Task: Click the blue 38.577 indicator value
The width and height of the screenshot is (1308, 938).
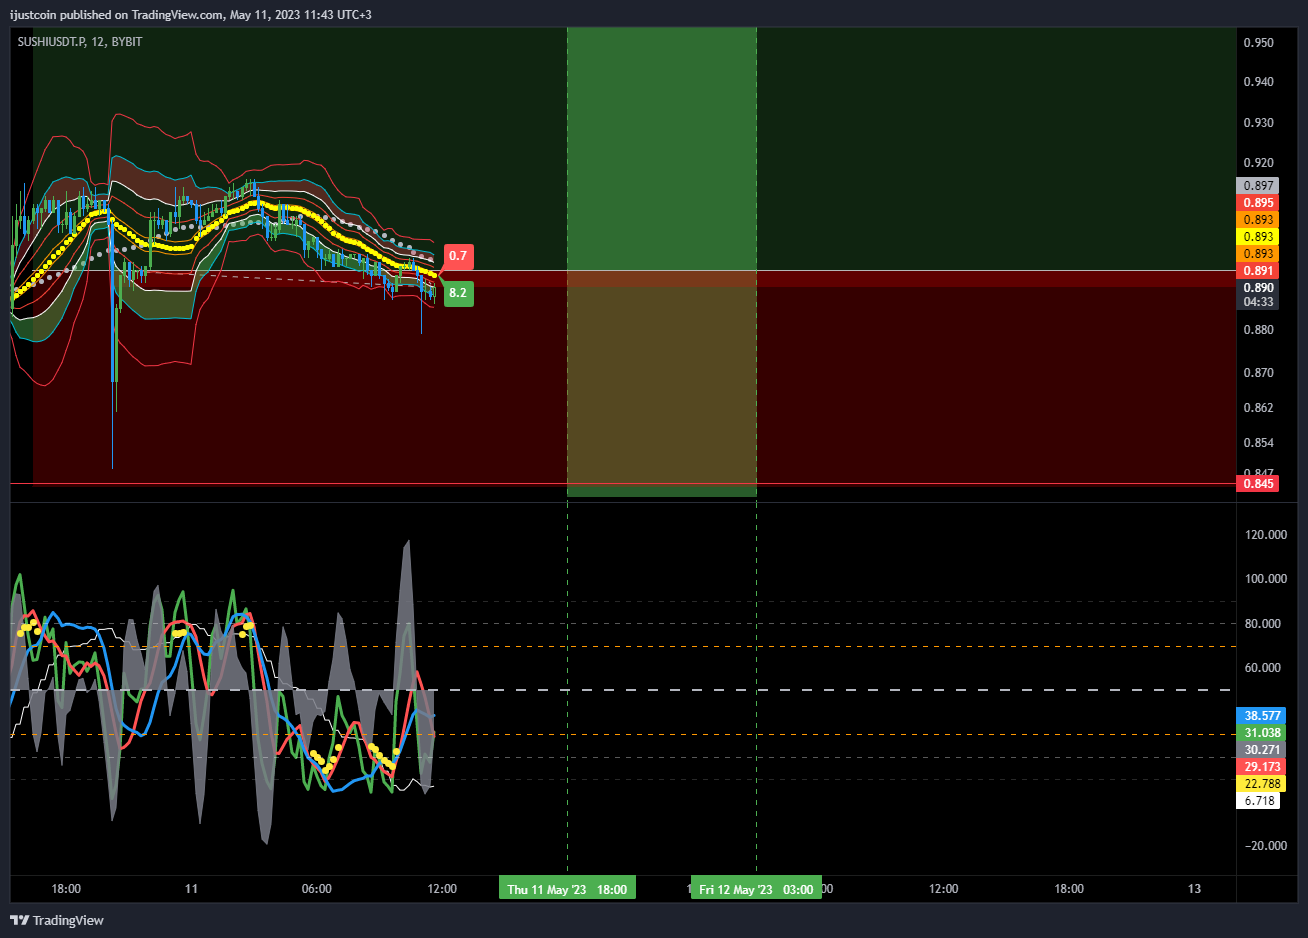Action: (x=1262, y=716)
